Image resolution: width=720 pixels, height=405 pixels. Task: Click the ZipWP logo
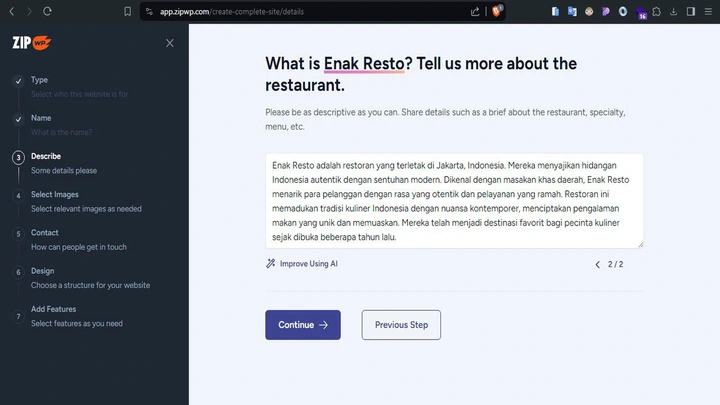click(32, 43)
